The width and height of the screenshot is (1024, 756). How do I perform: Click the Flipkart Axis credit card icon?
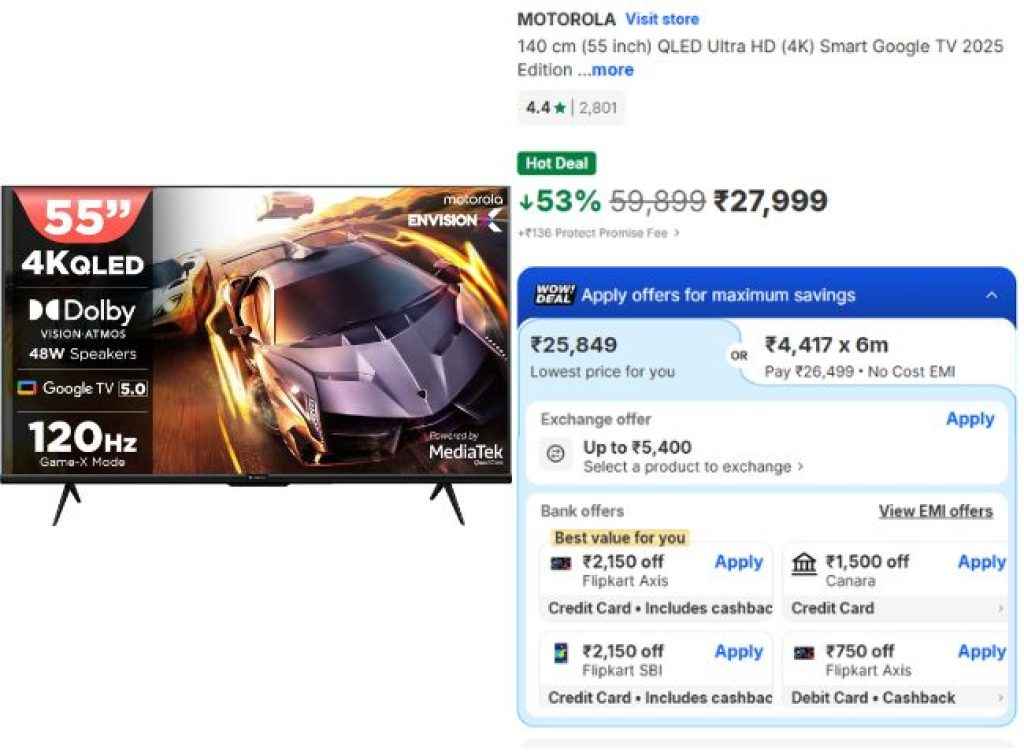tap(562, 563)
